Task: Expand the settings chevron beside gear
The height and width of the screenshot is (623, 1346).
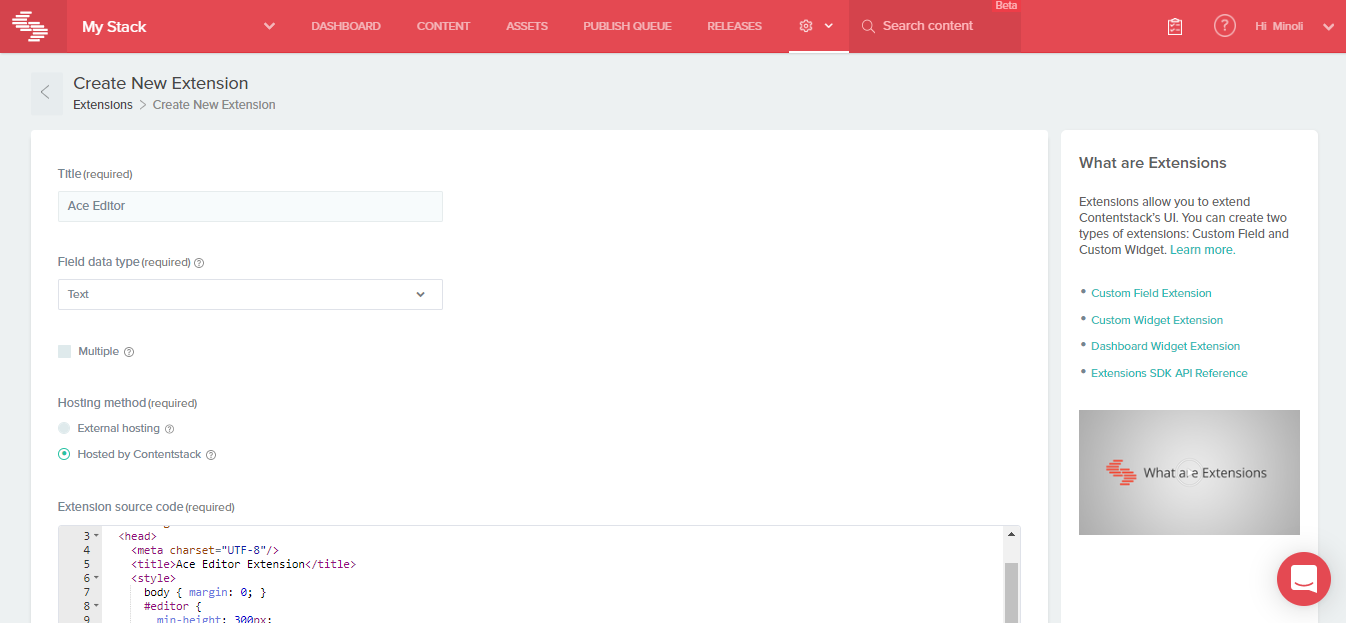Action: click(x=829, y=26)
